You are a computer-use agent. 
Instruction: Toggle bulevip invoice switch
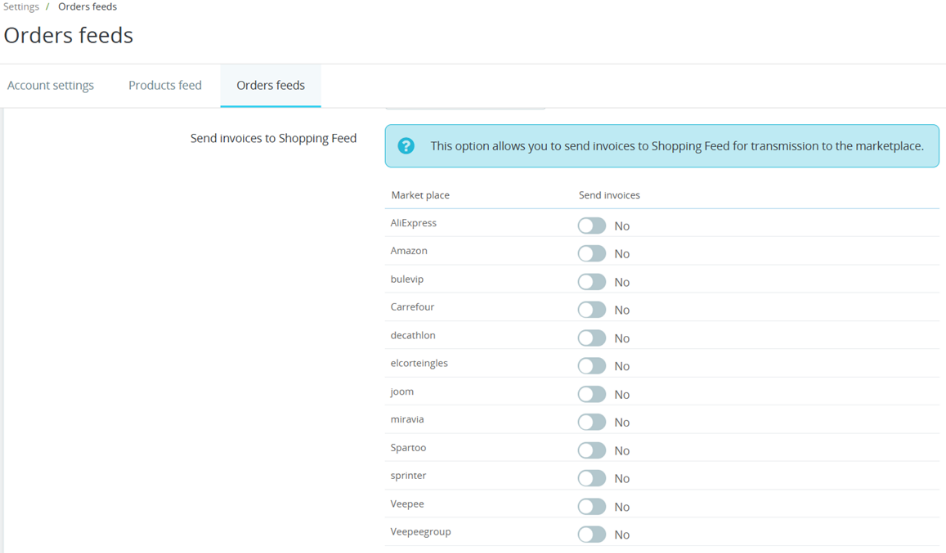(591, 282)
